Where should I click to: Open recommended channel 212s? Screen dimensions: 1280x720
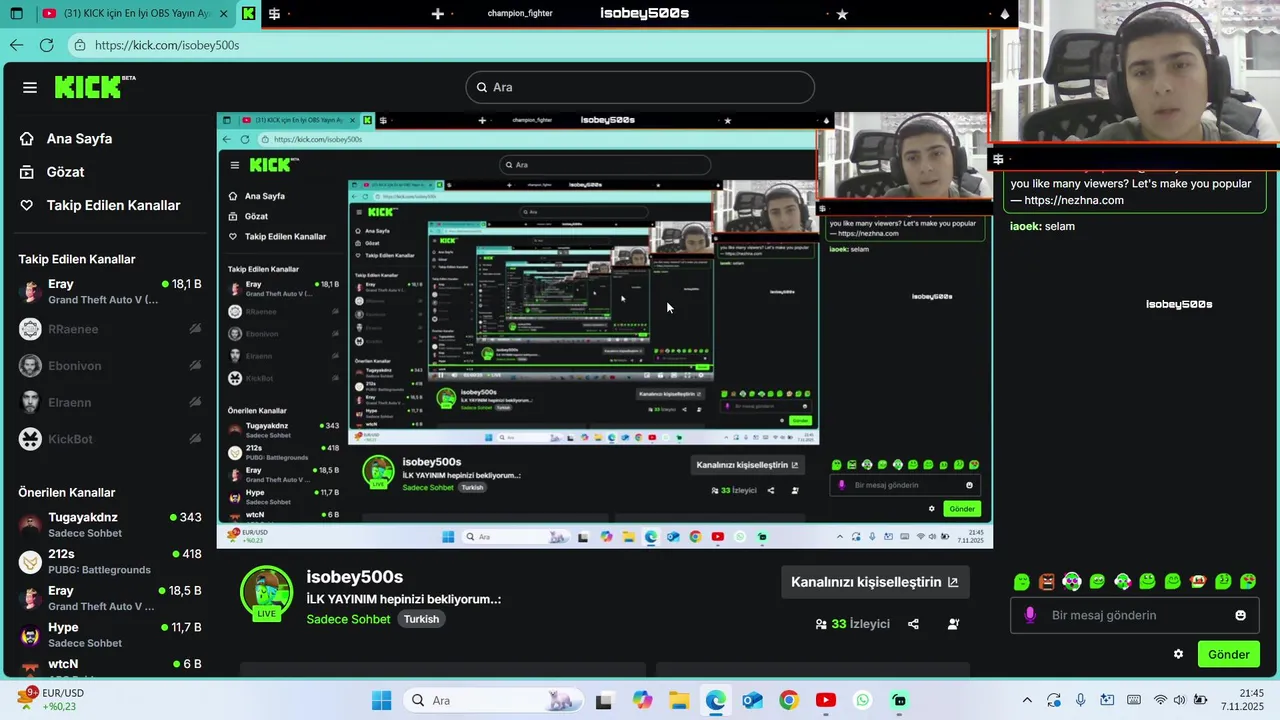click(x=110, y=561)
